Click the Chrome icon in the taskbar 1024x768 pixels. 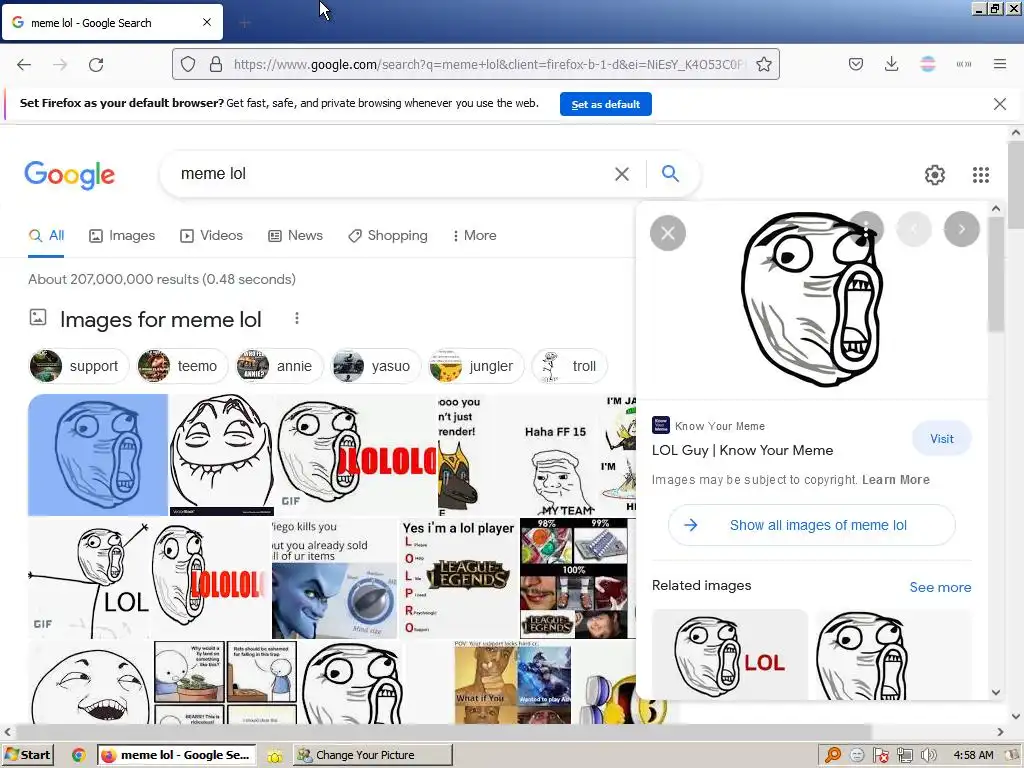pos(79,755)
